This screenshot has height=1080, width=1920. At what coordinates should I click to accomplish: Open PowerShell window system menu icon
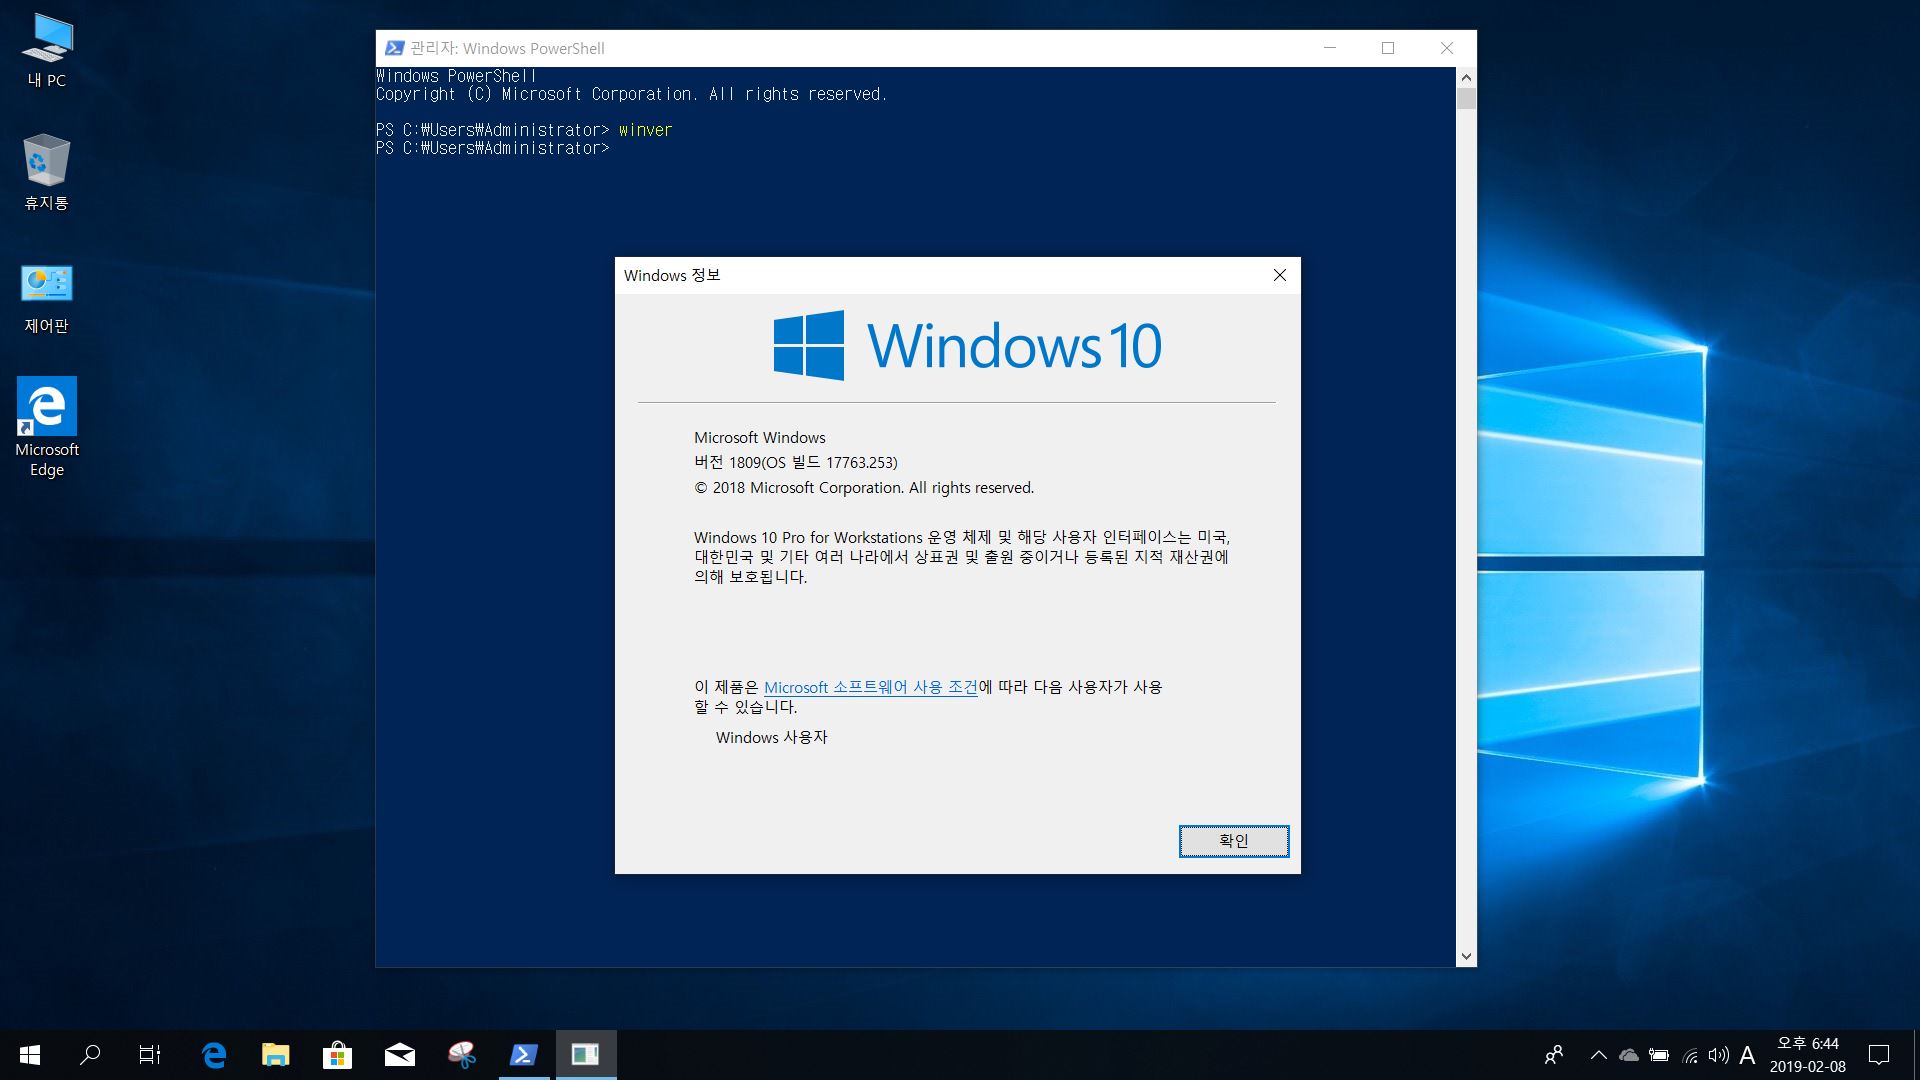click(394, 48)
